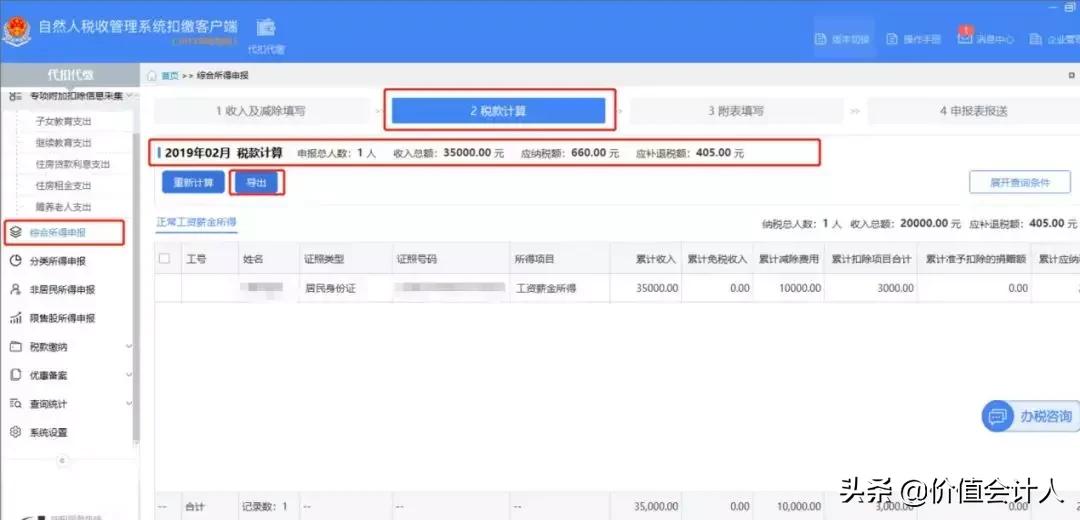Click the 首页 breadcrumb link
This screenshot has height=520, width=1080.
[170, 75]
